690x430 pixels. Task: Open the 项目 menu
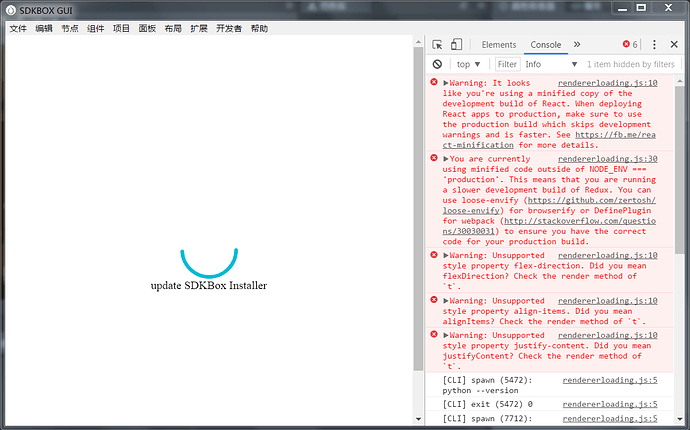(121, 29)
